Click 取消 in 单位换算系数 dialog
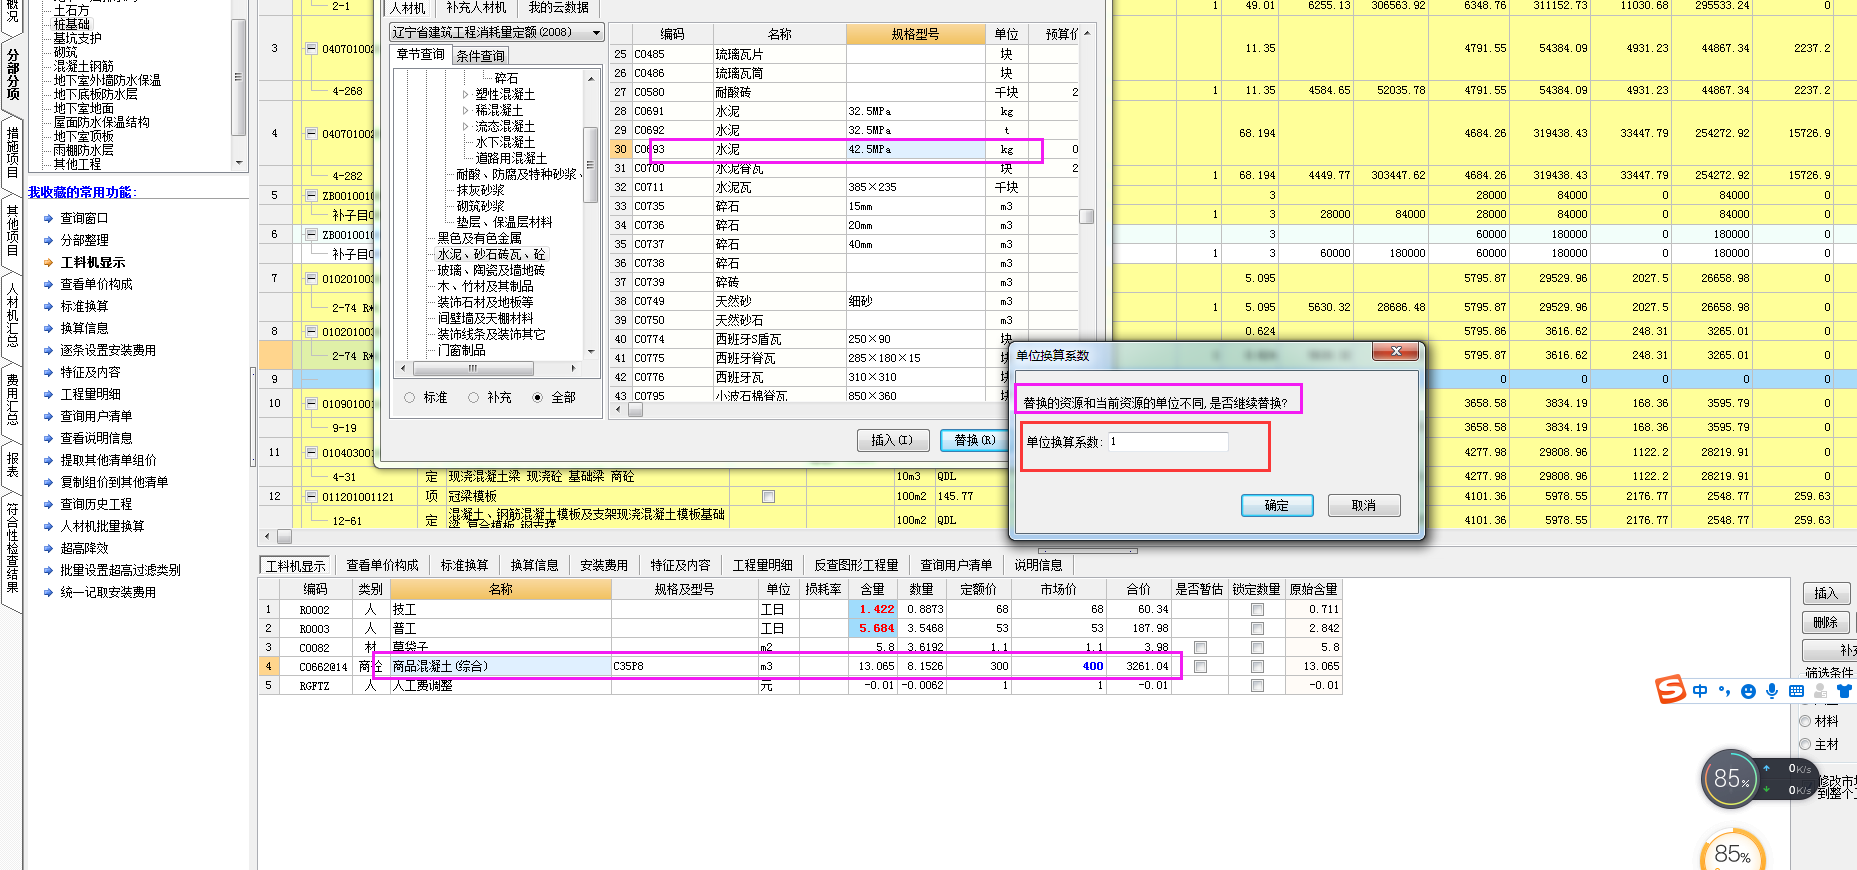1857x870 pixels. (x=1364, y=505)
